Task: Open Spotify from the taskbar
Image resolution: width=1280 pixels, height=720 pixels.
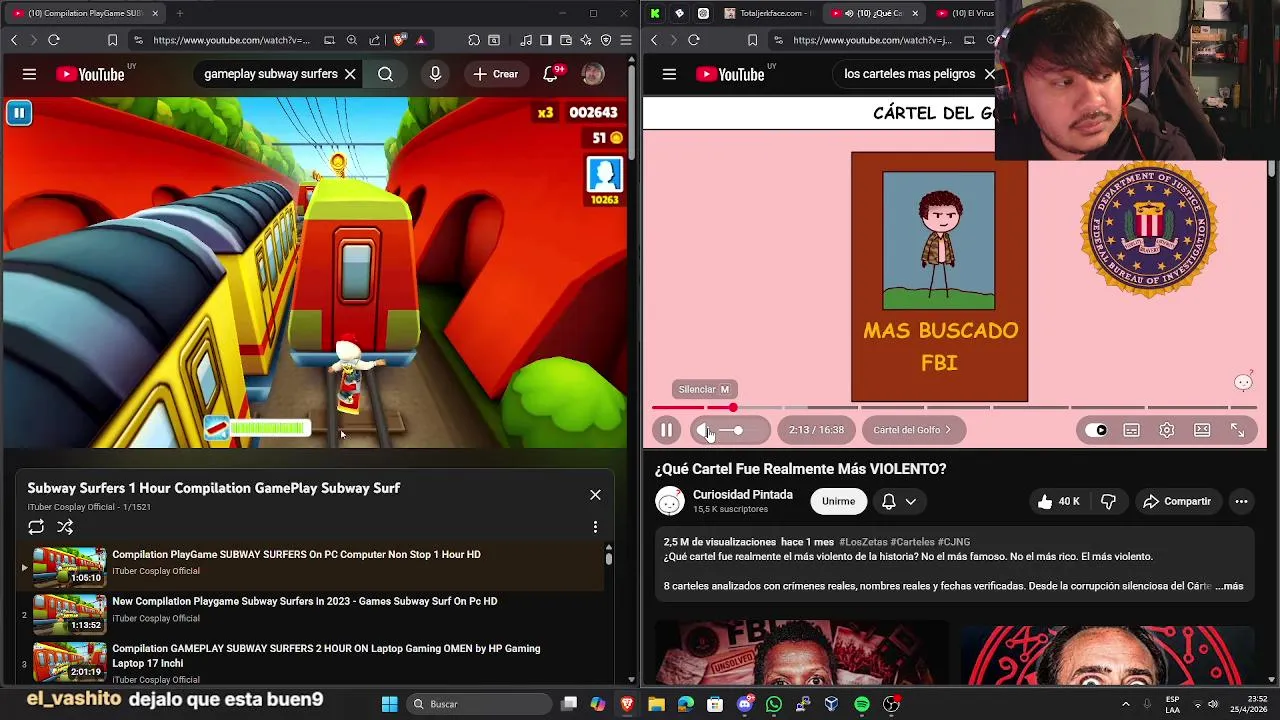Action: point(861,704)
